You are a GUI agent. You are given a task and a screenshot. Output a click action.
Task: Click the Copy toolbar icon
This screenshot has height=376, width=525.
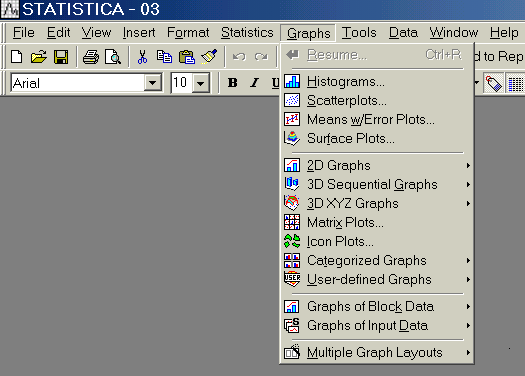164,57
